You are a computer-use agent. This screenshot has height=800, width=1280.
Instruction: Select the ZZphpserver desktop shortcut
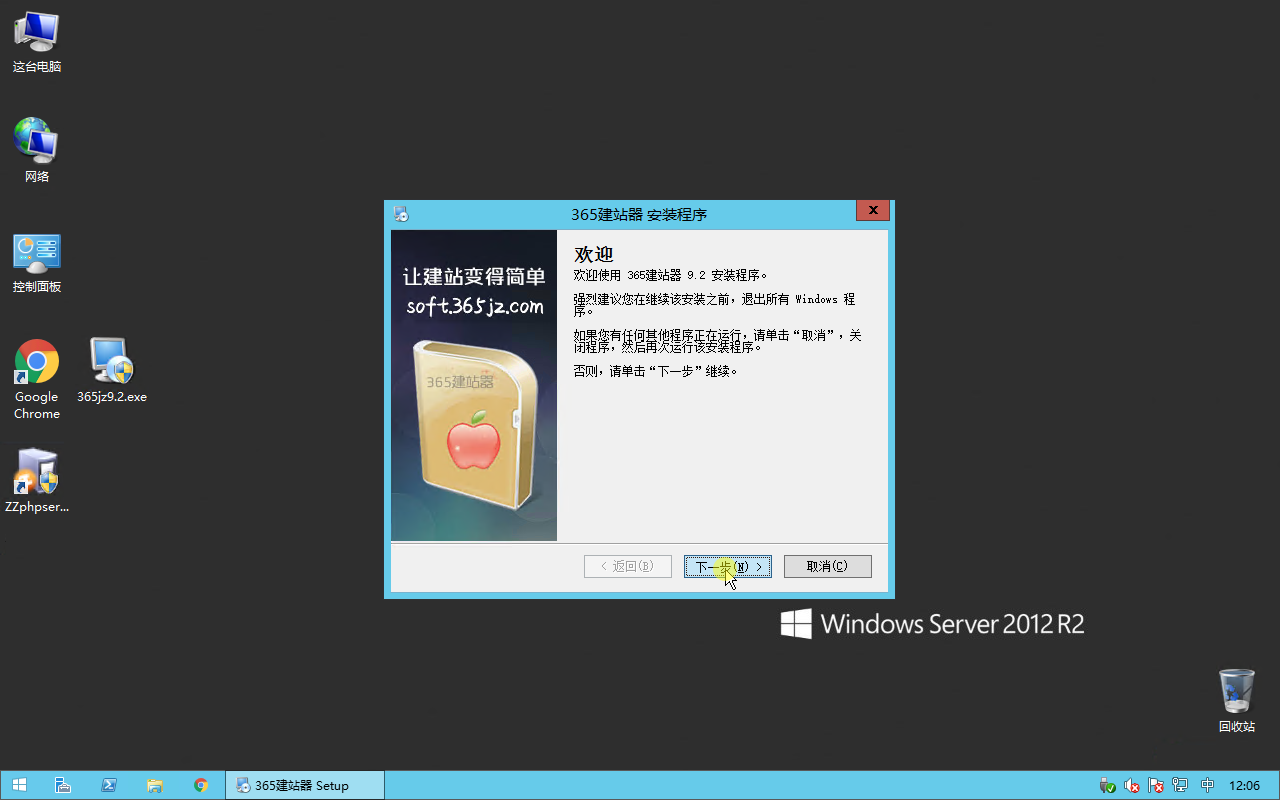(37, 481)
